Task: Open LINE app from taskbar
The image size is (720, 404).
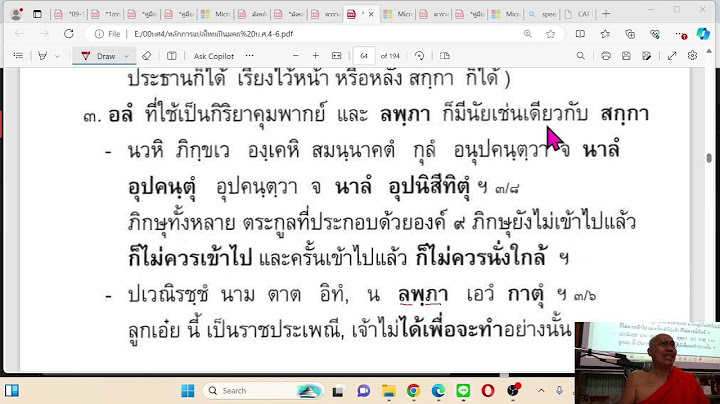Action: click(x=463, y=391)
